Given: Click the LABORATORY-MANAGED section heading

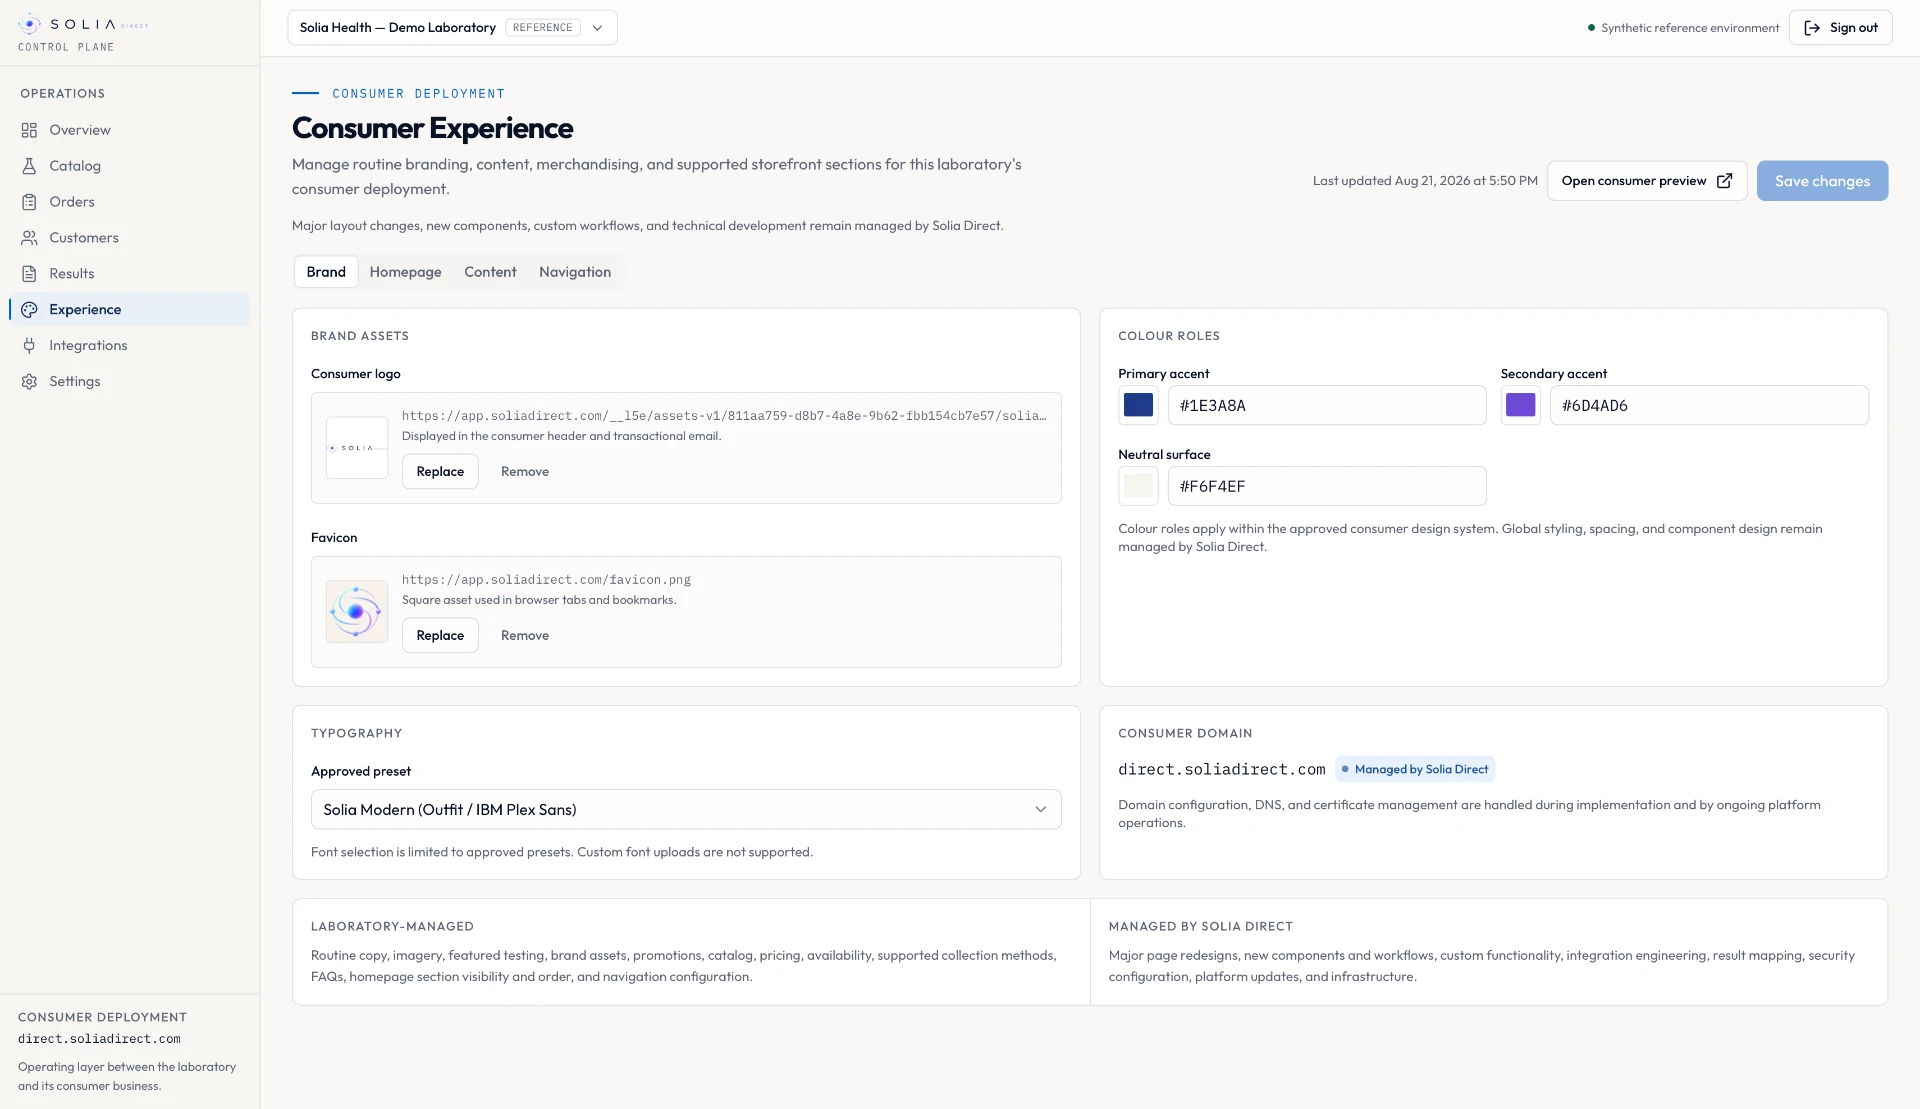Looking at the screenshot, I should click(392, 927).
